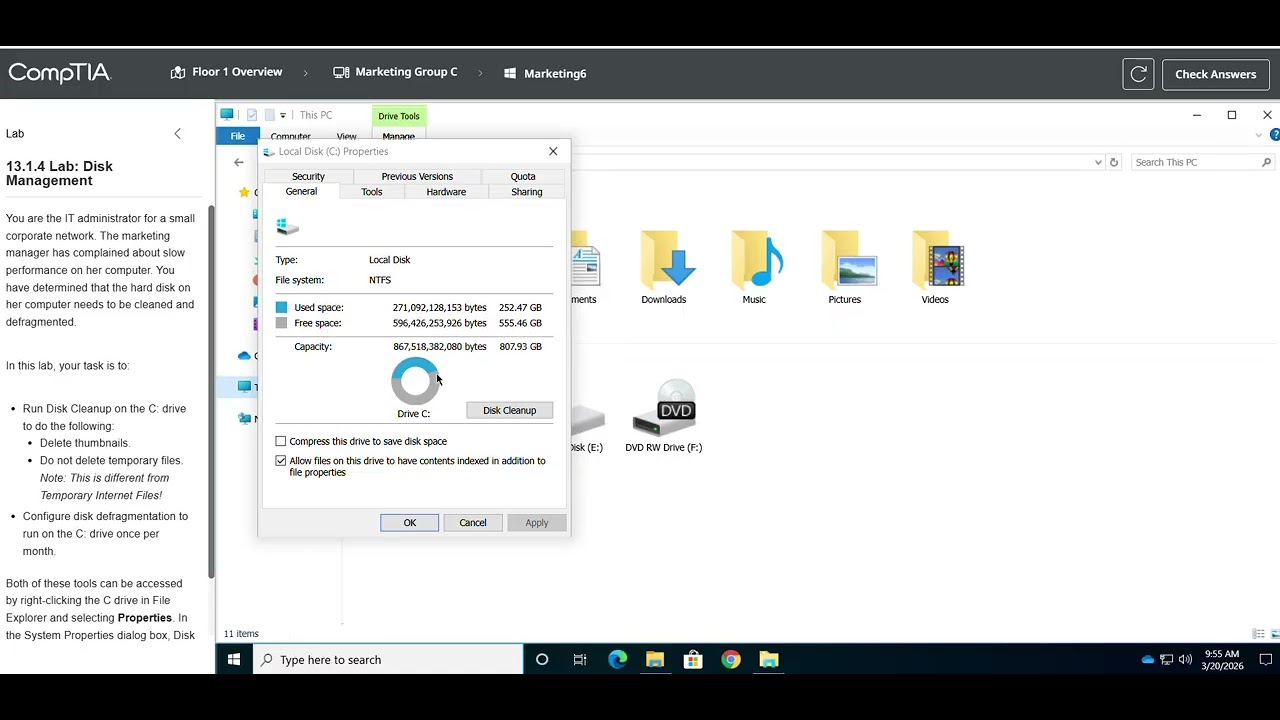Click the Drive C: usage donut chart
This screenshot has width=1280, height=720.
[x=415, y=381]
